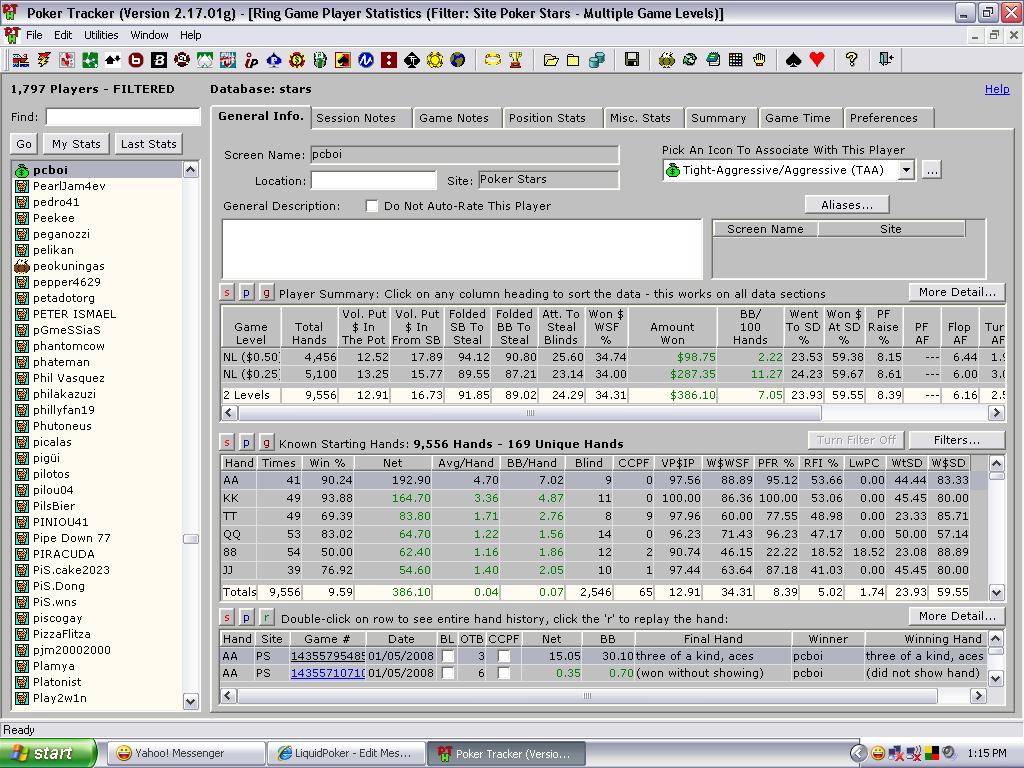Click the green circular arrows refresh icon

[x=690, y=60]
